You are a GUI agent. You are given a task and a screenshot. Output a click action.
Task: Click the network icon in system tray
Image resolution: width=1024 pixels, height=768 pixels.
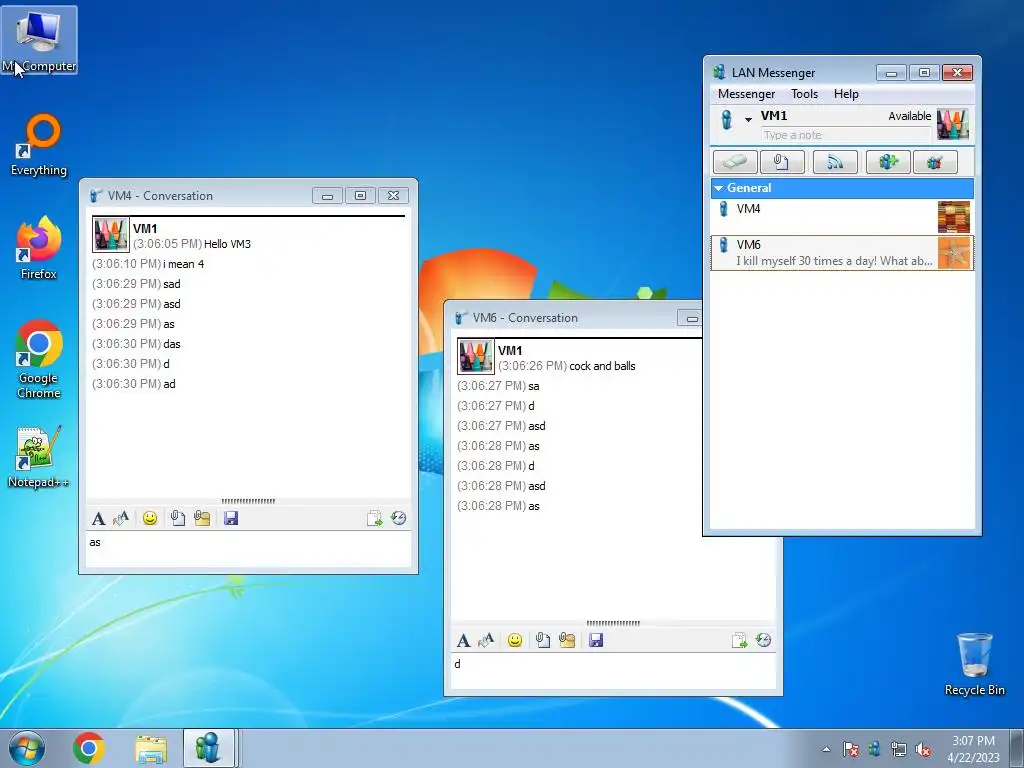pyautogui.click(x=899, y=750)
